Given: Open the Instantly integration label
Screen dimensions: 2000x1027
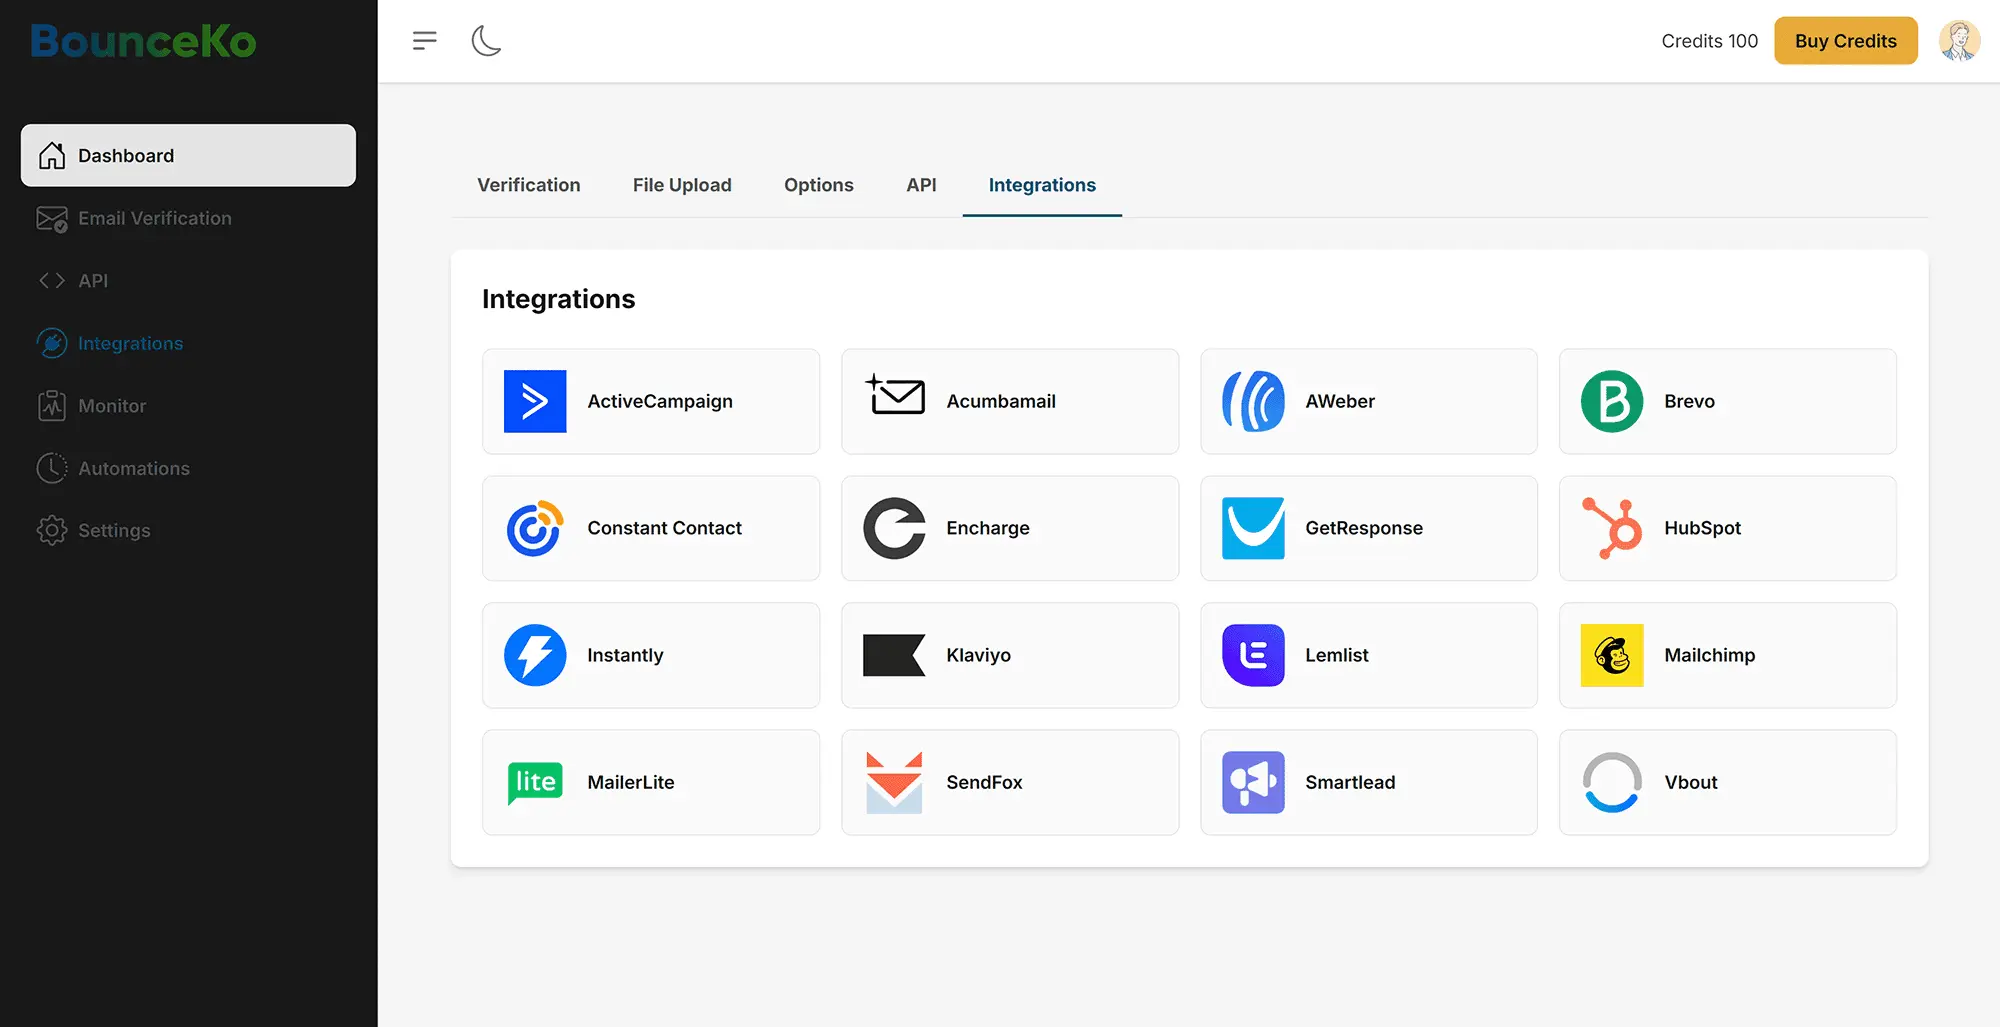Looking at the screenshot, I should [x=625, y=655].
